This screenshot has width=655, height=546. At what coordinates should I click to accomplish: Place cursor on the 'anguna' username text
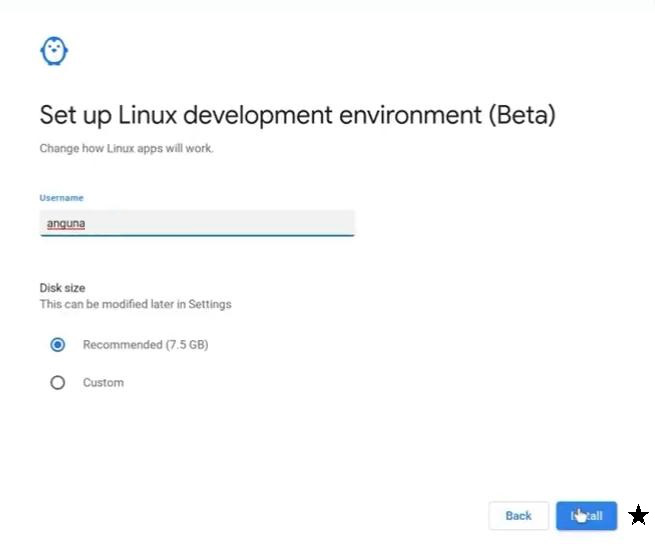[x=66, y=224]
